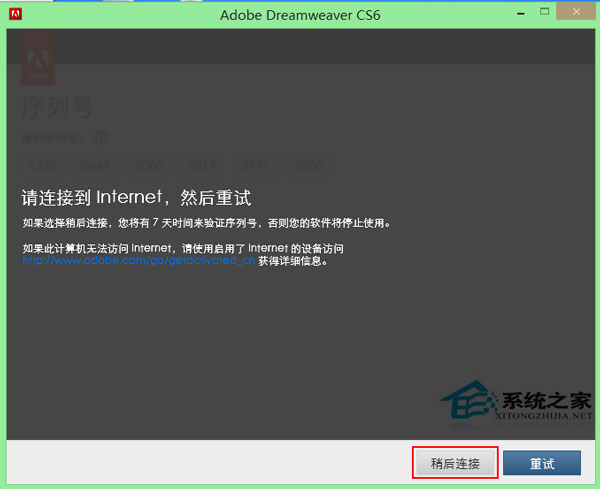Click the info icon beside 提供序列号

(x=100, y=137)
